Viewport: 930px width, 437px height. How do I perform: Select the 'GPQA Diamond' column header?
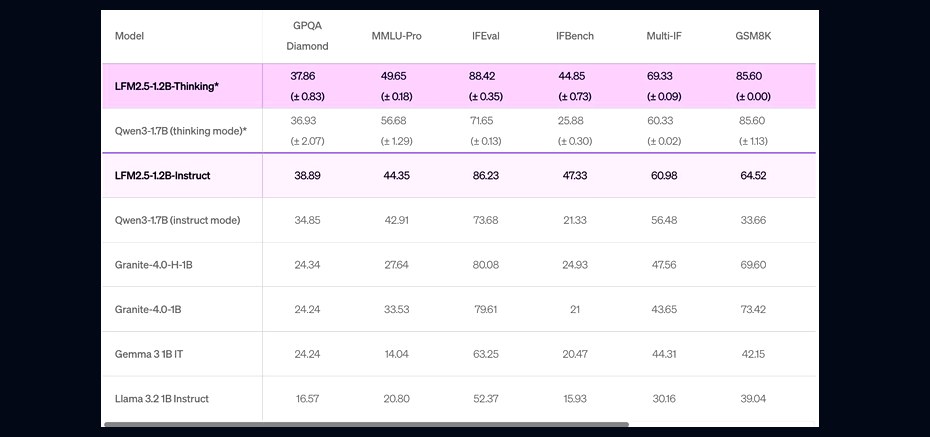pyautogui.click(x=307, y=36)
